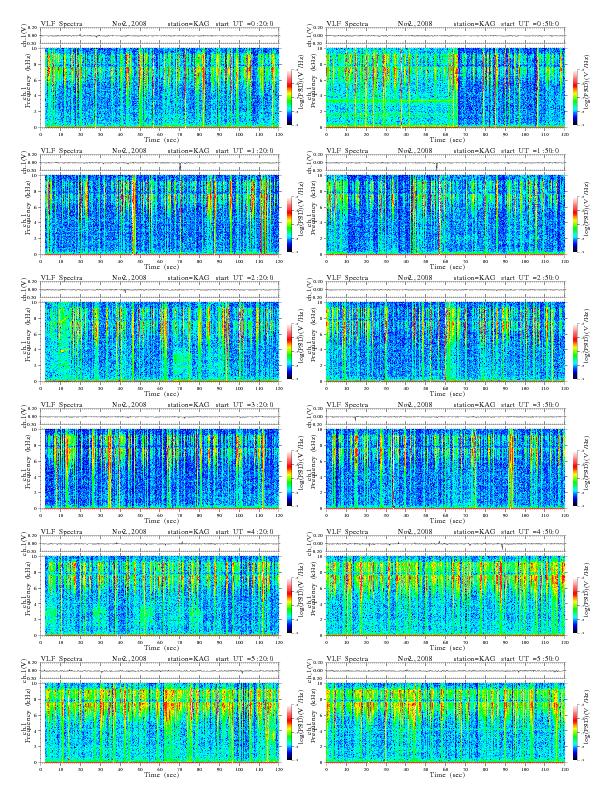Select the title text 'start UT =4:50:0'
This screenshot has width=612, height=792.
pyautogui.click(x=530, y=531)
